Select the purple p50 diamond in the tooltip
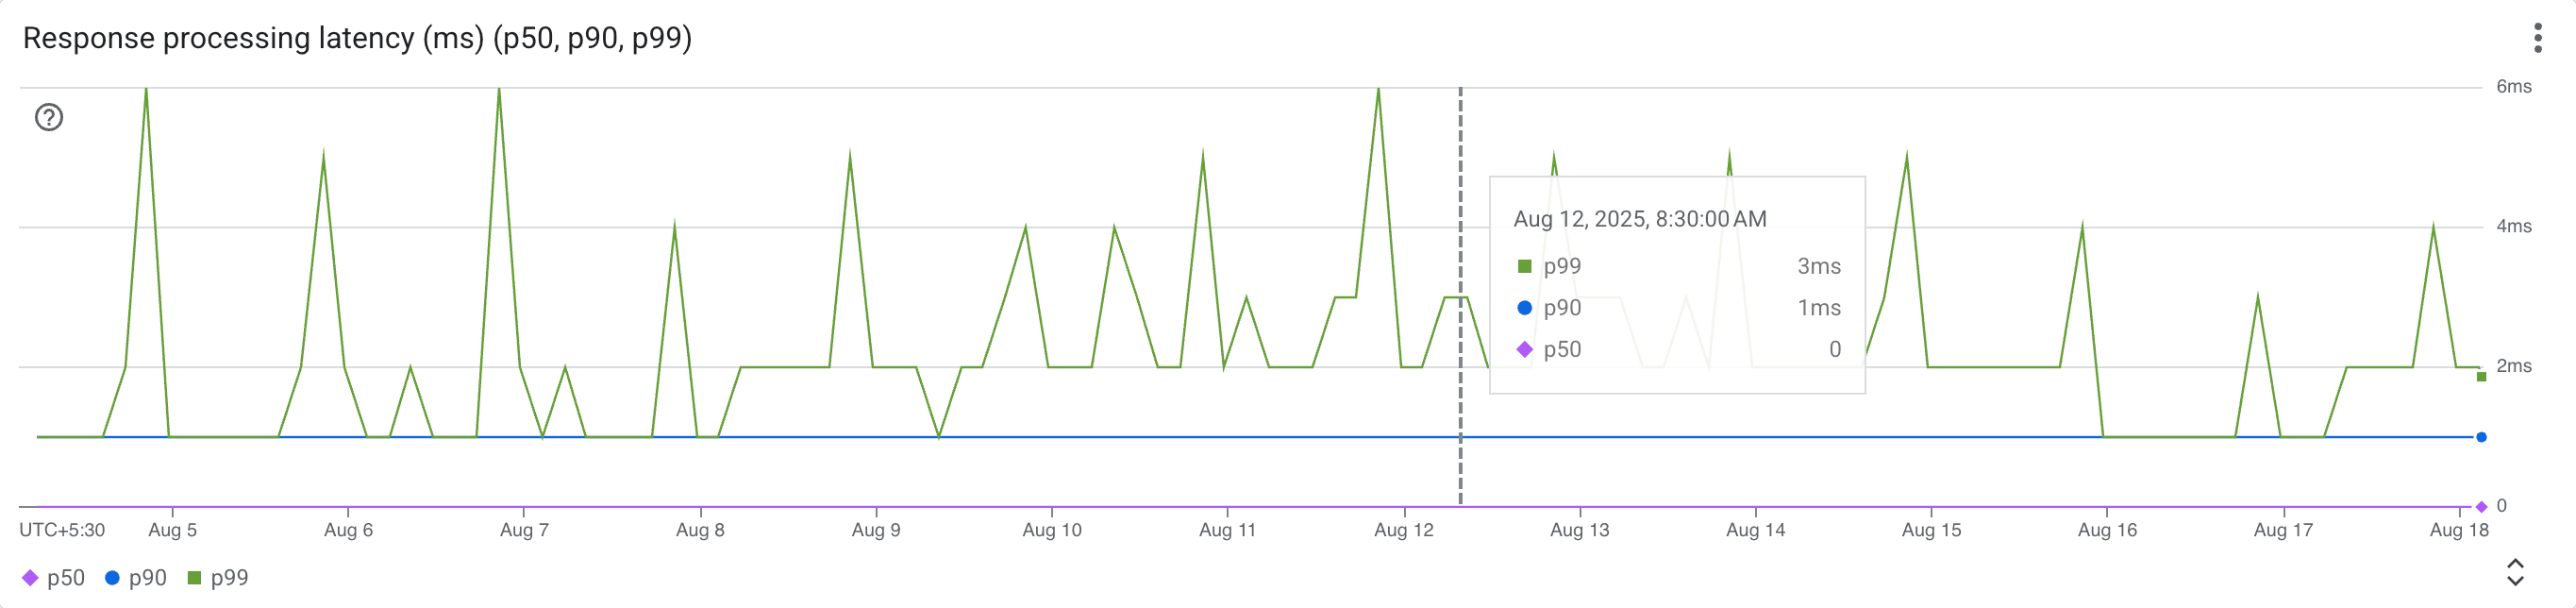2576x608 pixels. pyautogui.click(x=1523, y=349)
